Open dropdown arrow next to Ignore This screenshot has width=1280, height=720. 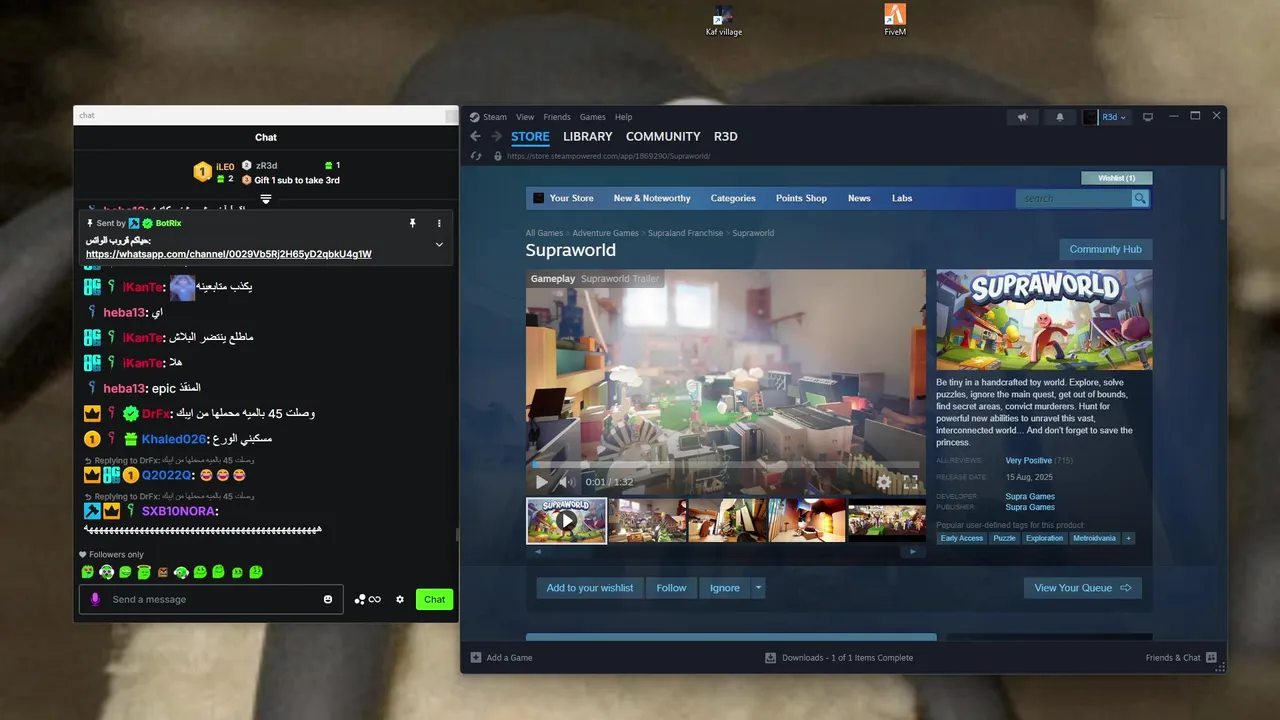click(758, 588)
